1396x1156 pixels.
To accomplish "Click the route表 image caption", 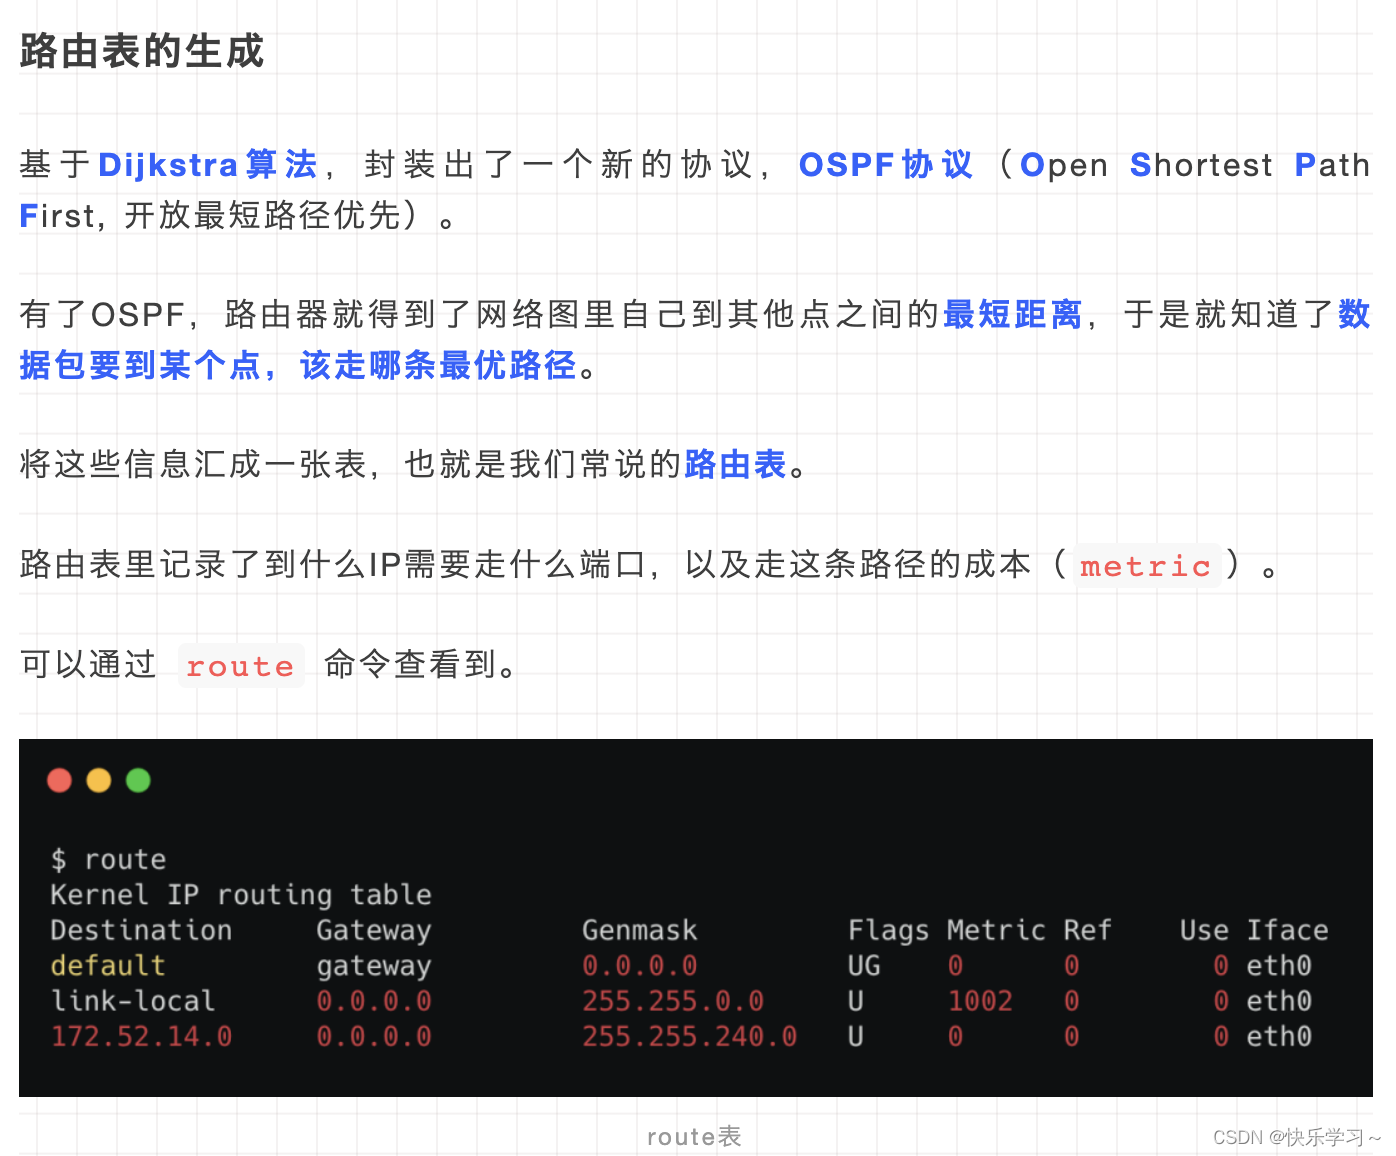I will [694, 1136].
